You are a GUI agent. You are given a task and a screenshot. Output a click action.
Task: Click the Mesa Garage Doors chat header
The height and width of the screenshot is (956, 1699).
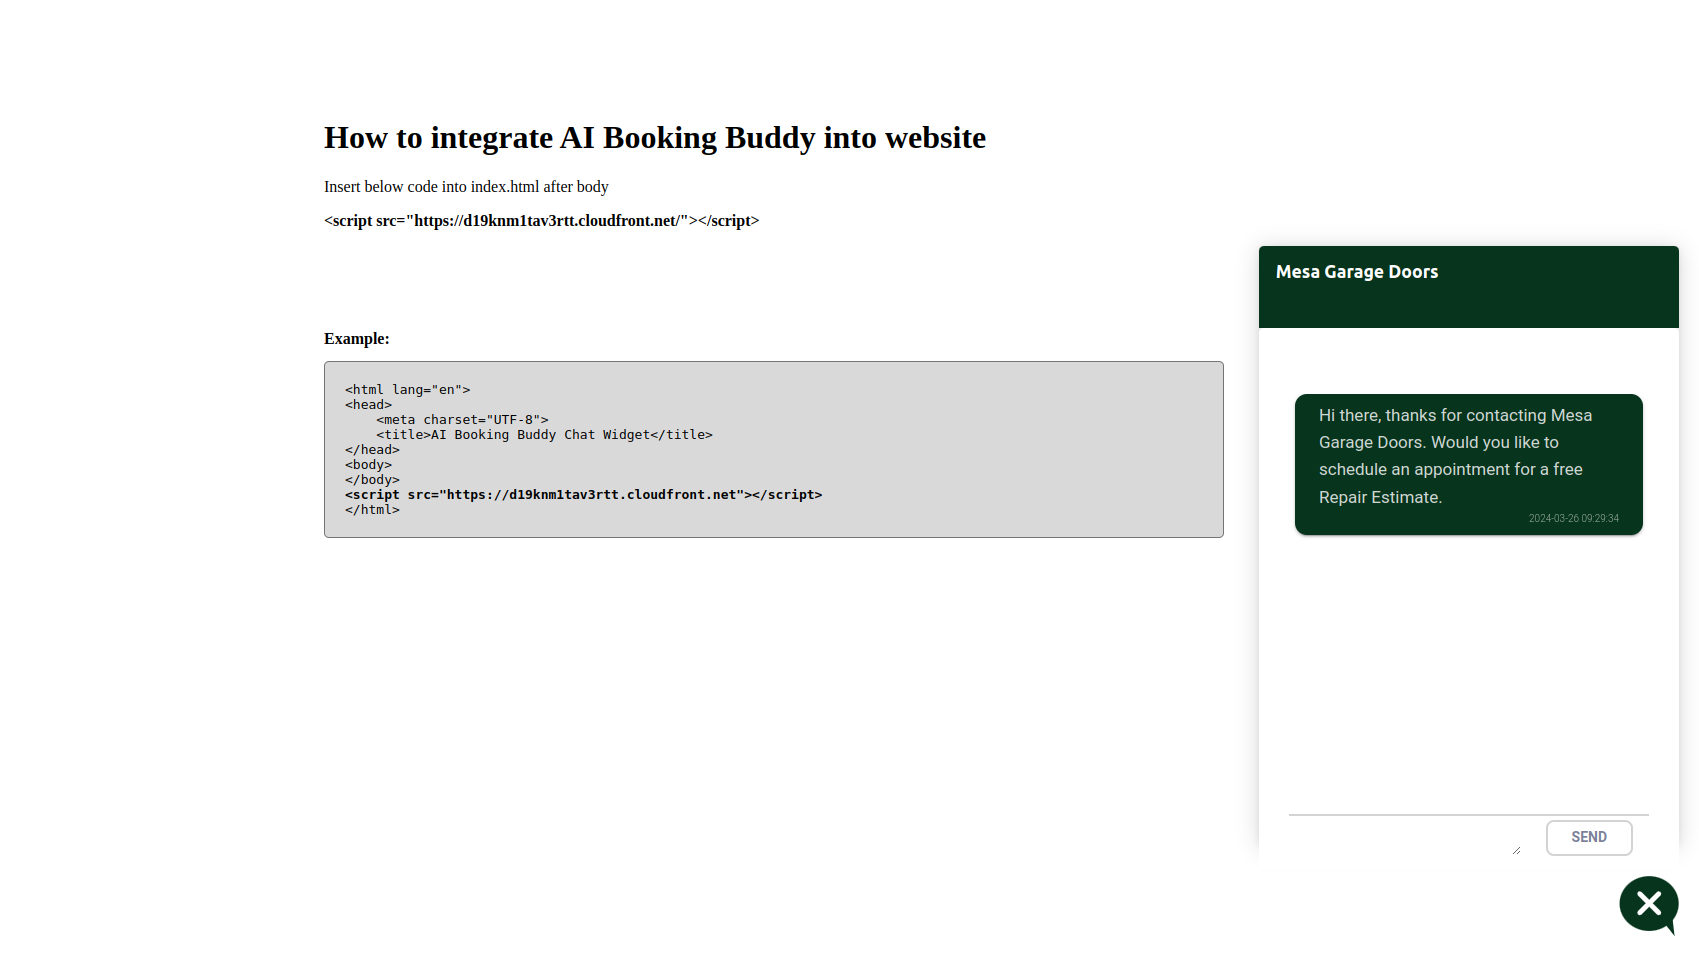[1468, 287]
